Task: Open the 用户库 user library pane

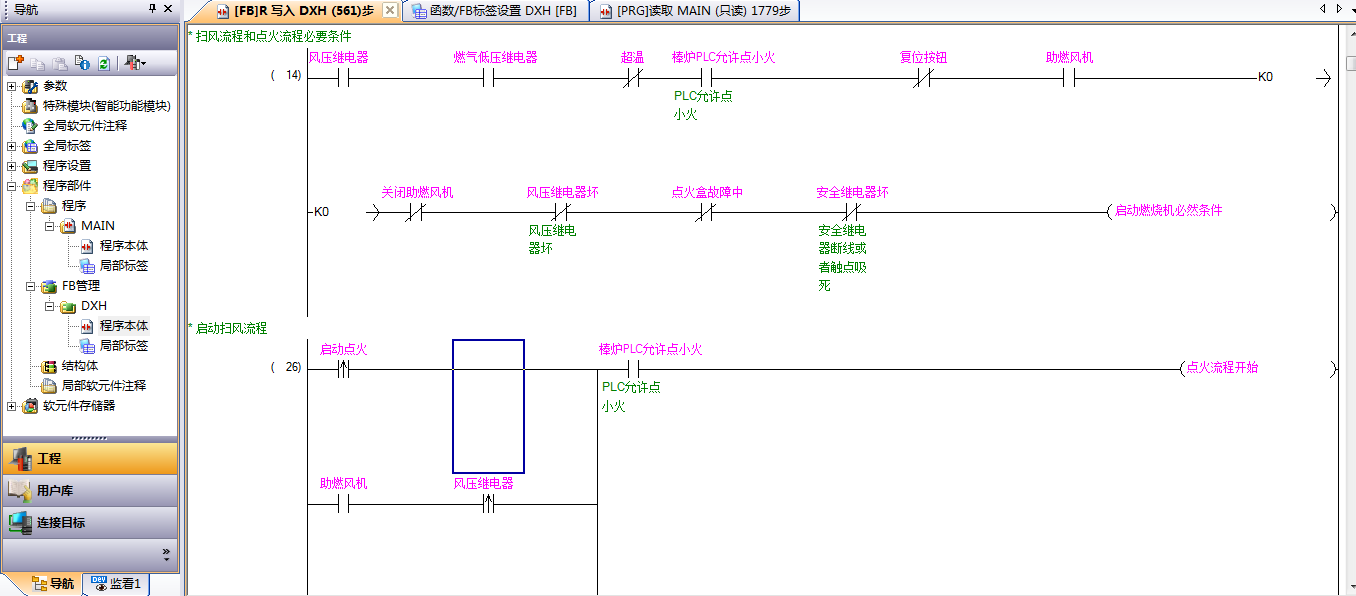Action: 54,491
